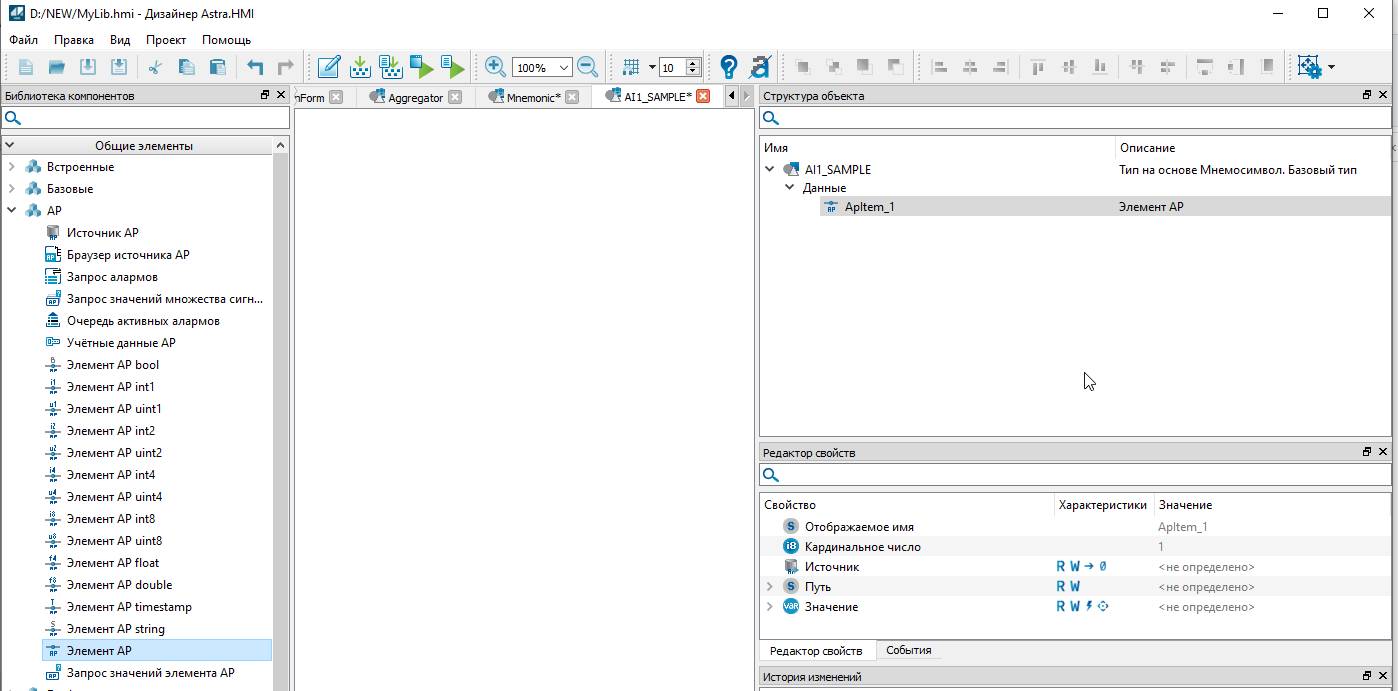This screenshot has width=1398, height=691.
Task: Switch to the События tab
Action: [908, 650]
